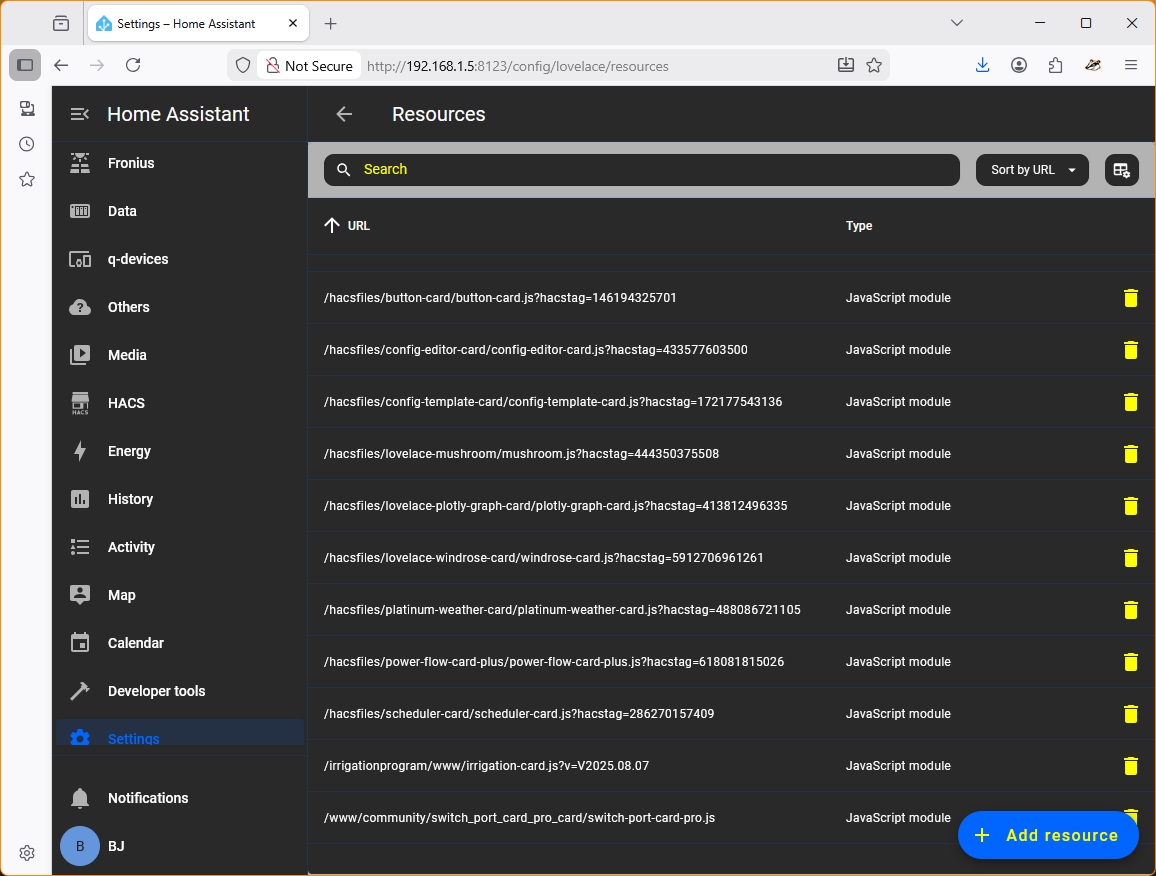Open the browser application menu
This screenshot has width=1156, height=876.
point(1131,66)
